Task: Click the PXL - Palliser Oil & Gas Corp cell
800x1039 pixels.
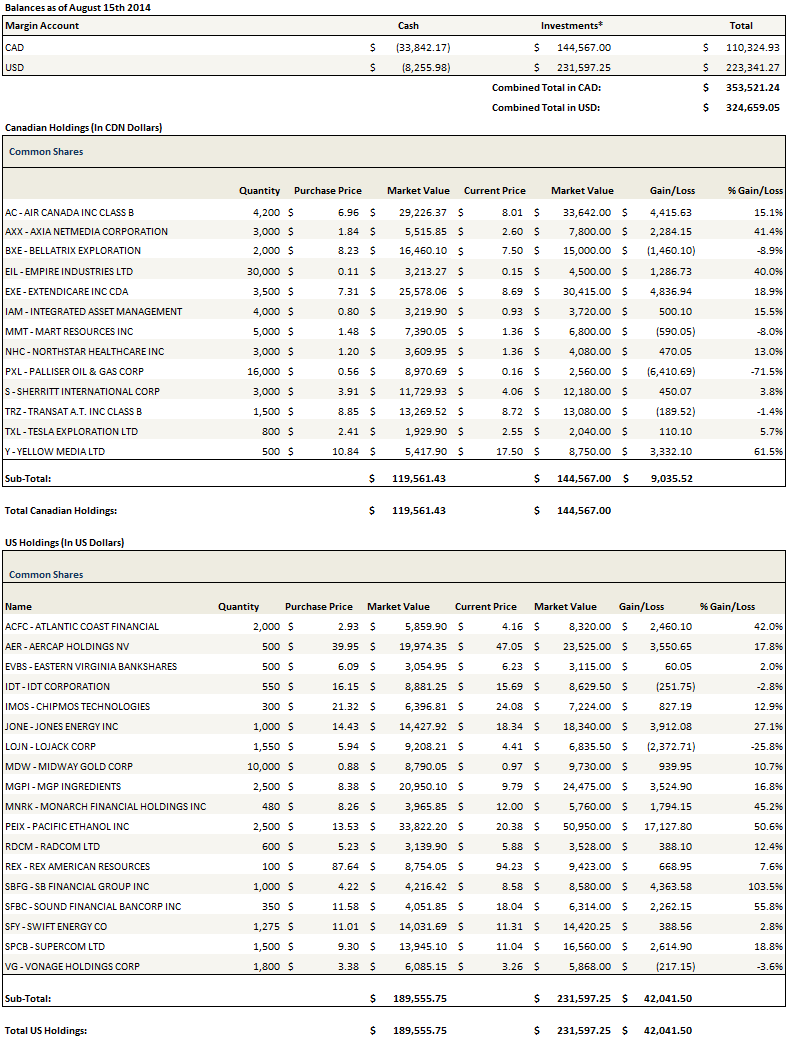Action: pos(74,372)
